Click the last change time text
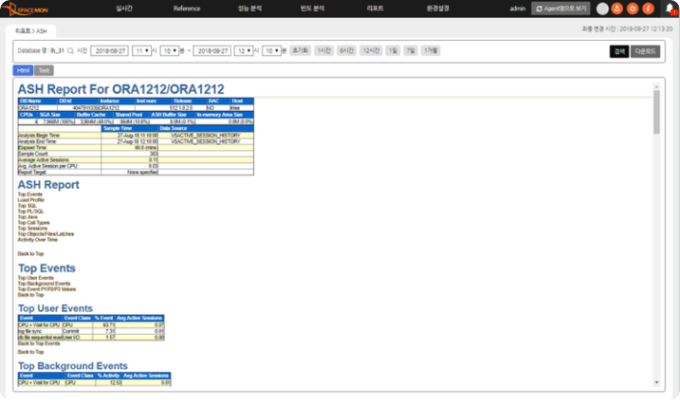The height and width of the screenshot is (400, 680). tap(627, 29)
